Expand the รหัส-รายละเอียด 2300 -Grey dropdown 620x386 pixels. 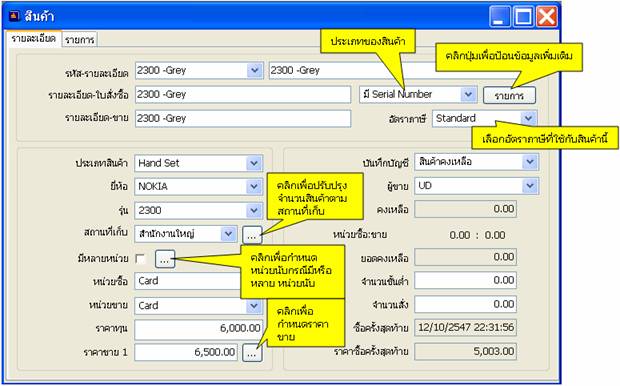pyautogui.click(x=255, y=70)
